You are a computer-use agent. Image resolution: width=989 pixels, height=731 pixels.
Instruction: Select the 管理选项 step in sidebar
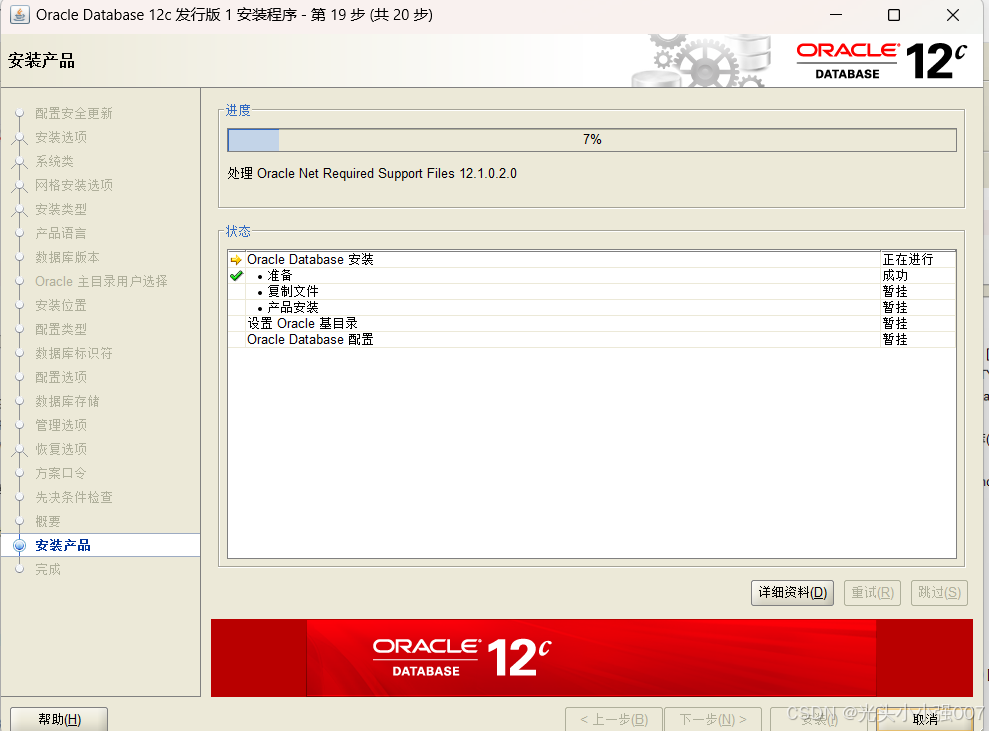pyautogui.click(x=61, y=425)
